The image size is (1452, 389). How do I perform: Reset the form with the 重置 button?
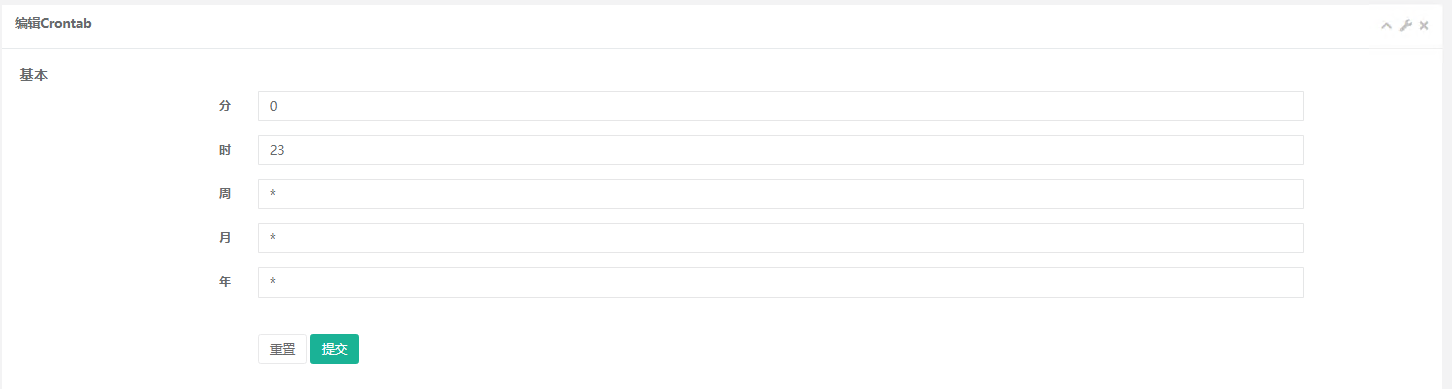(282, 349)
